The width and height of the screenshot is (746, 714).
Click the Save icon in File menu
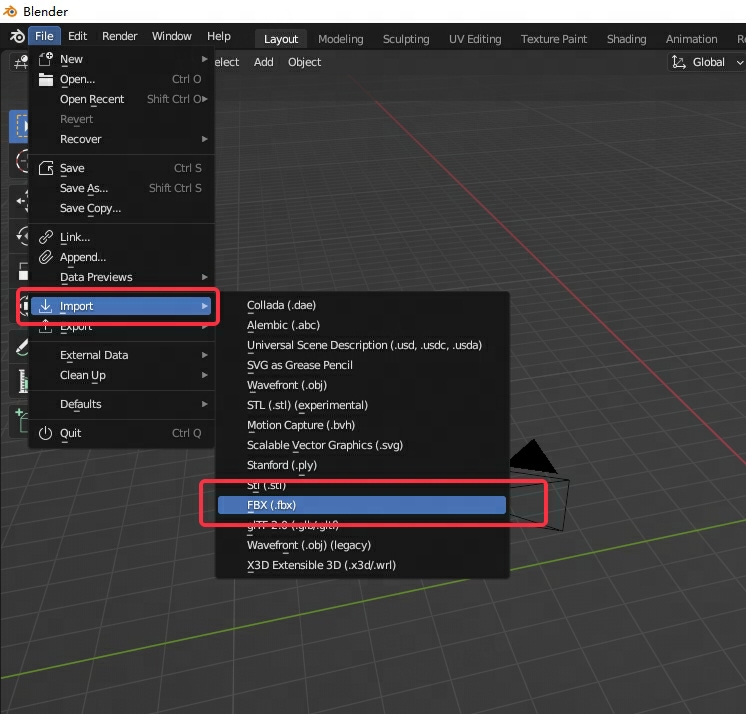pyautogui.click(x=45, y=168)
